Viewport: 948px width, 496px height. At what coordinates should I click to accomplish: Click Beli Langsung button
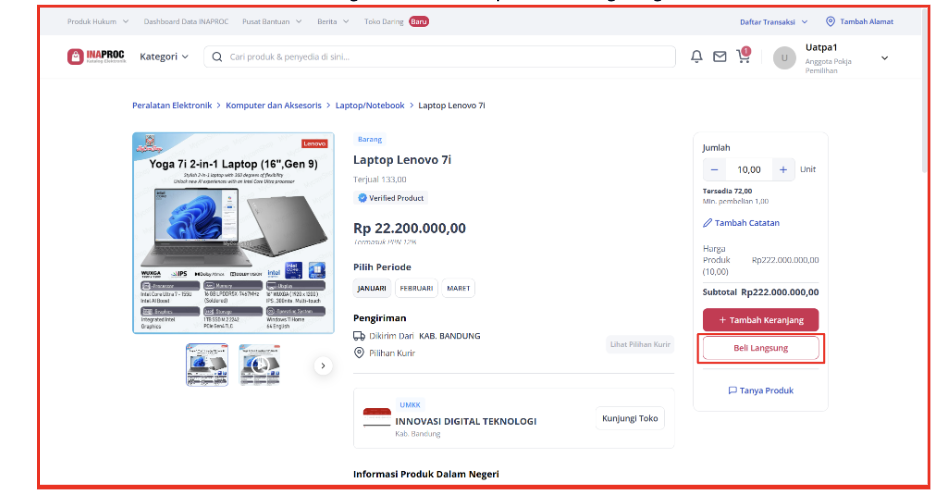[761, 348]
